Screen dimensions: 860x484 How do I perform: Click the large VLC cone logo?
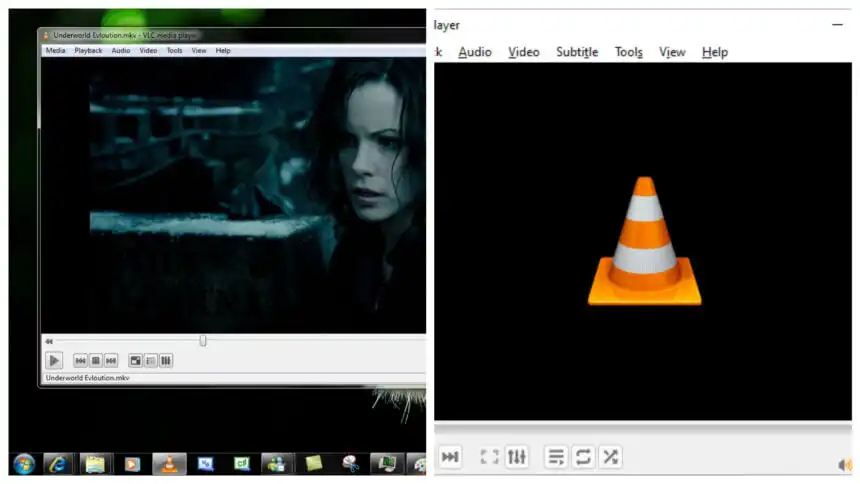(x=644, y=241)
